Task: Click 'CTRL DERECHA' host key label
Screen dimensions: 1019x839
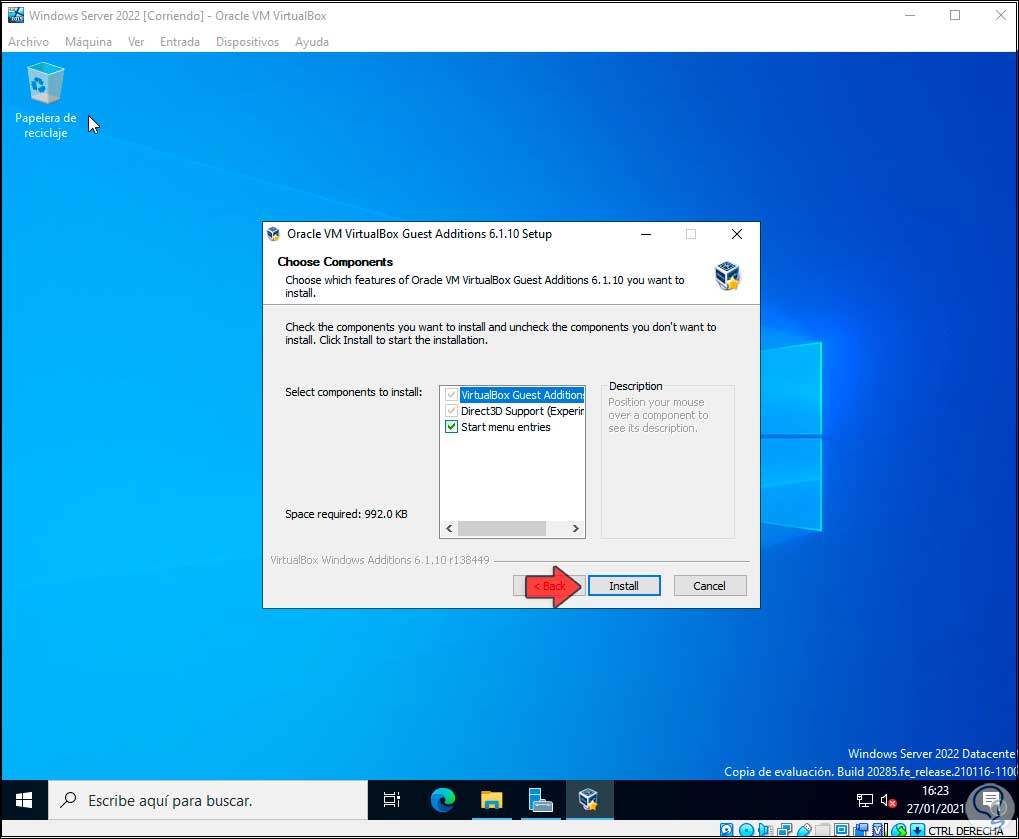Action: (966, 831)
